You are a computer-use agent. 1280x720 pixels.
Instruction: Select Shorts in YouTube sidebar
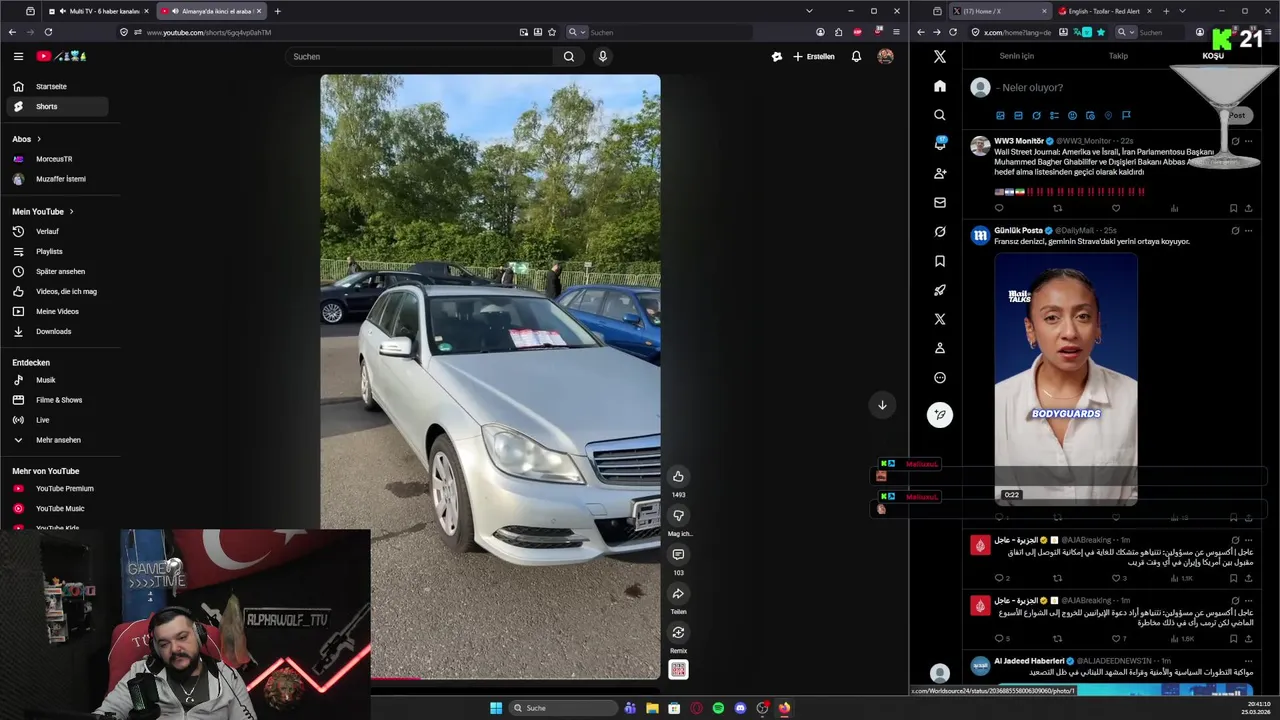58,107
